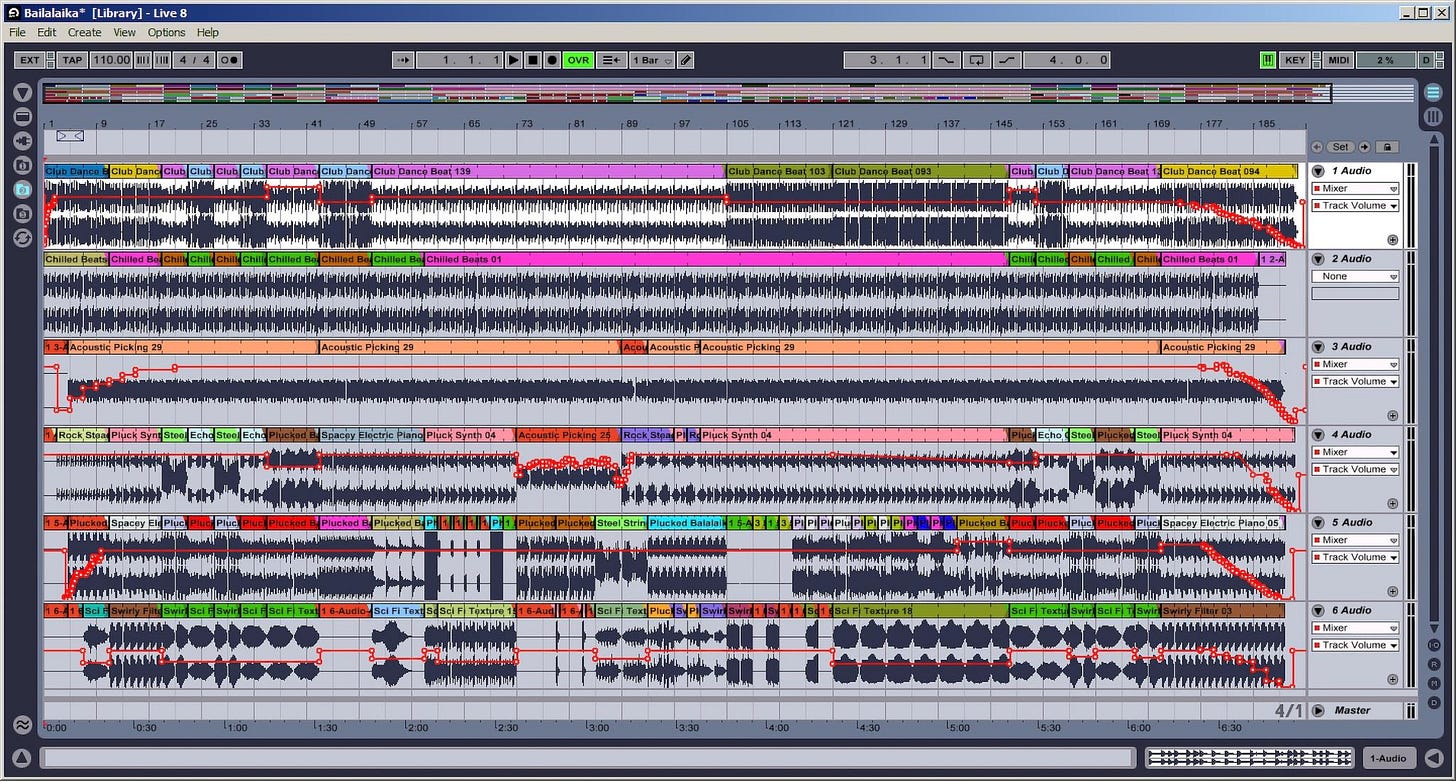
Task: Fold the 3 Audio track
Action: coord(1318,347)
